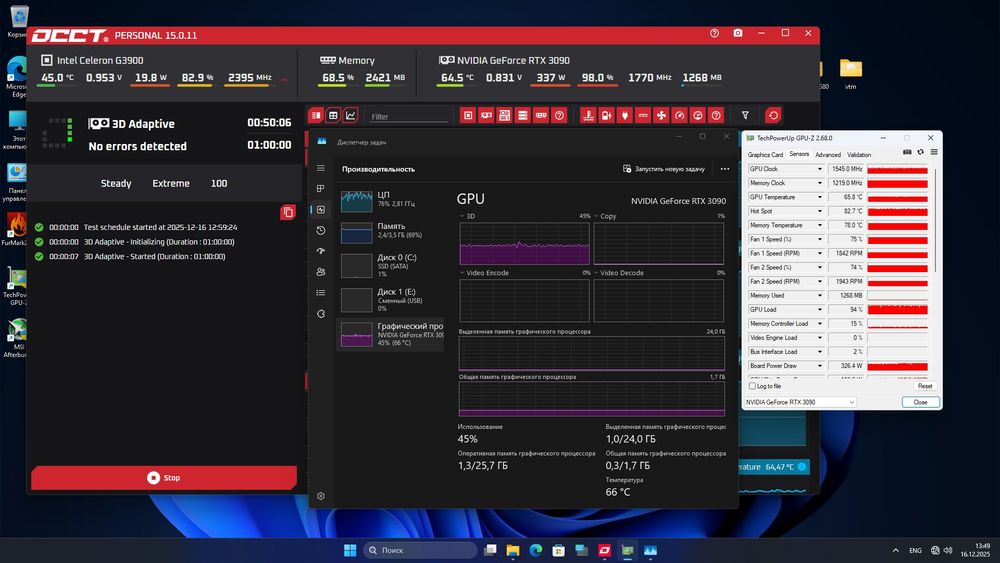Image resolution: width=1000 pixels, height=563 pixels.
Task: Open Hot Spot sensor dropdown in GPU-Z
Action: pos(820,211)
